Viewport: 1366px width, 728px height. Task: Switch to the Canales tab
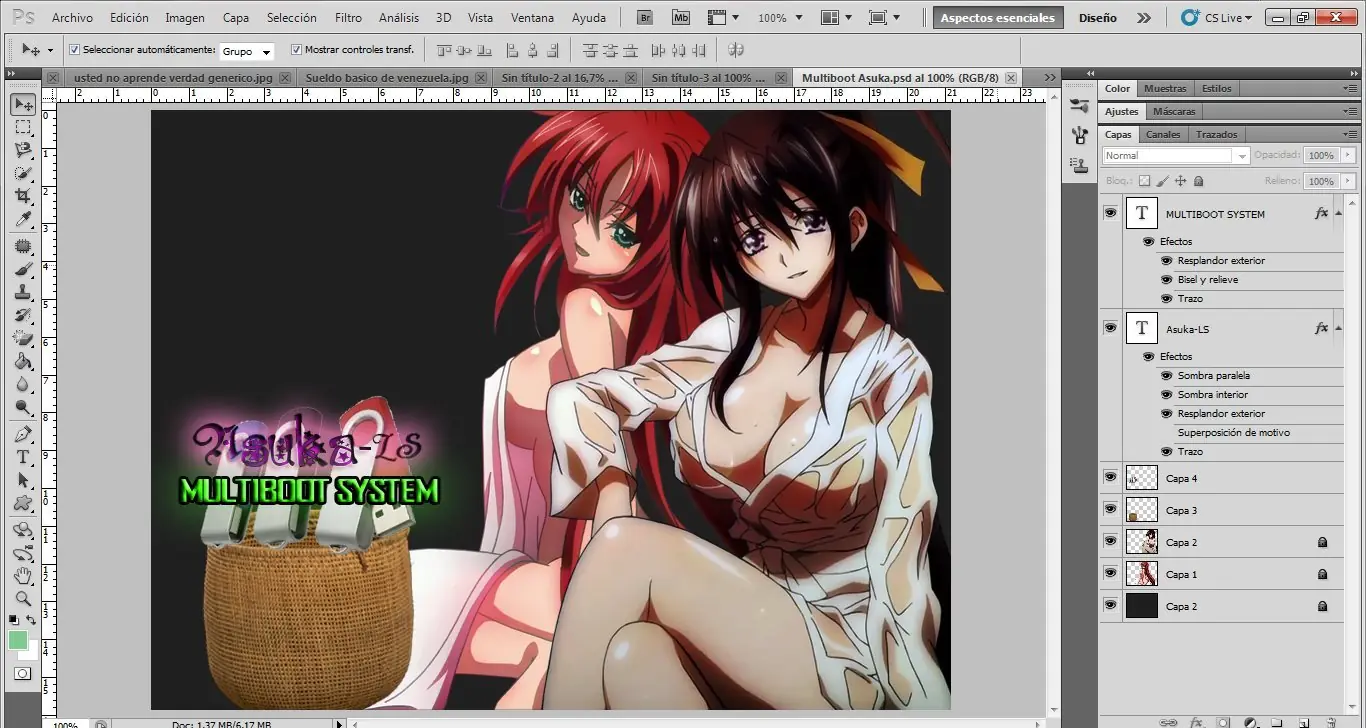[1163, 134]
